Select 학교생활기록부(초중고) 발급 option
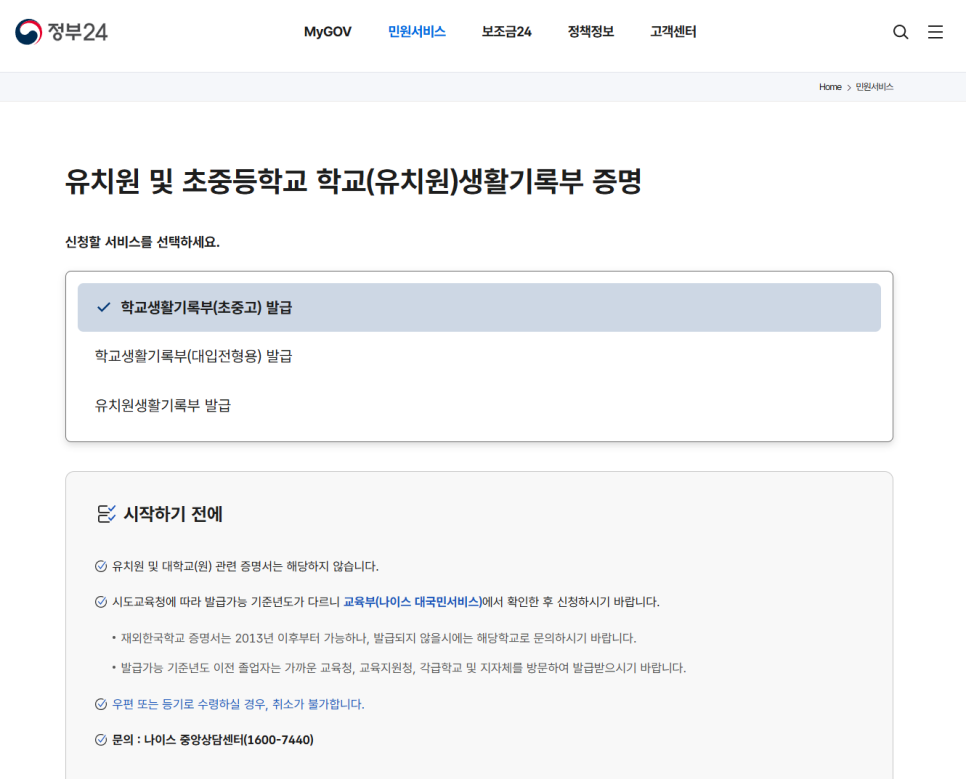The image size is (966, 779). click(479, 308)
